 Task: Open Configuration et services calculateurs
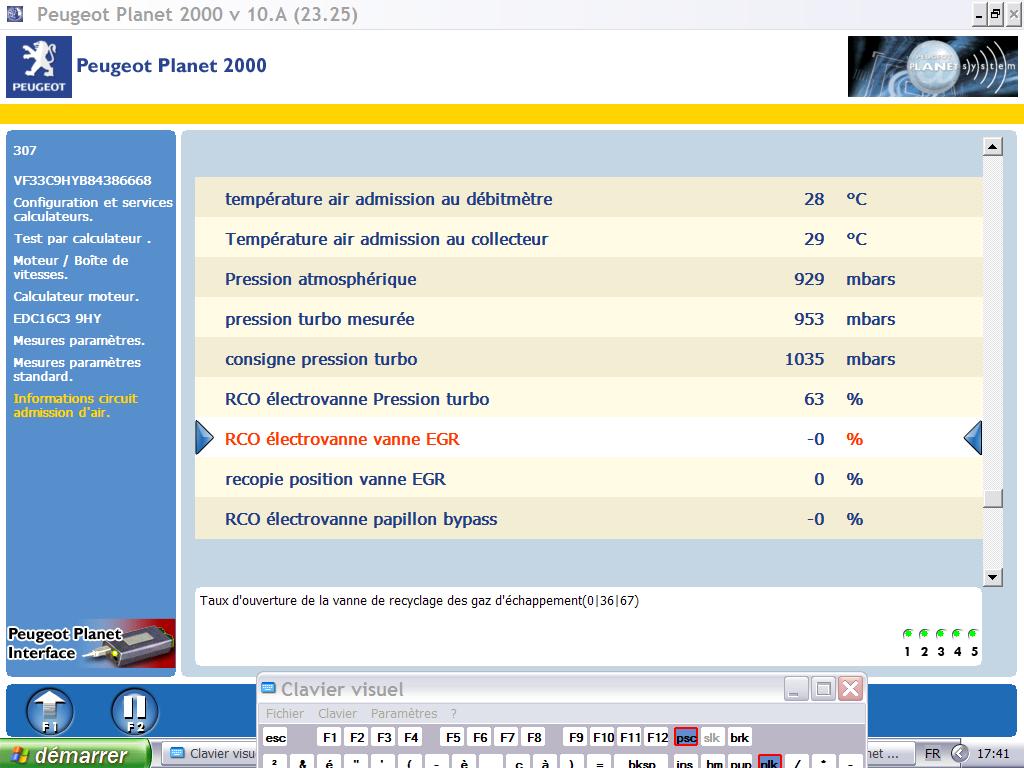click(x=93, y=210)
